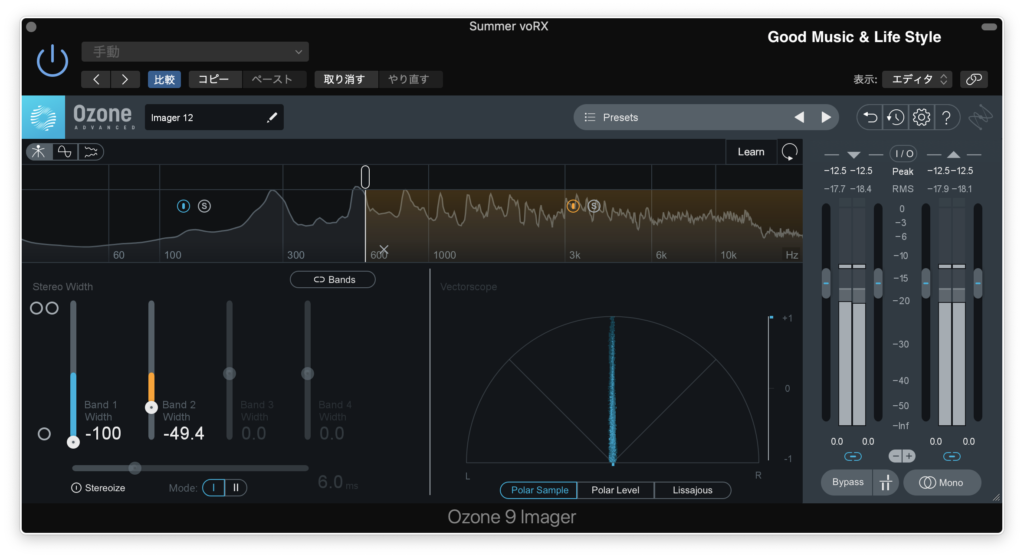Toggle the input channel link icon
The image size is (1024, 558).
point(852,456)
